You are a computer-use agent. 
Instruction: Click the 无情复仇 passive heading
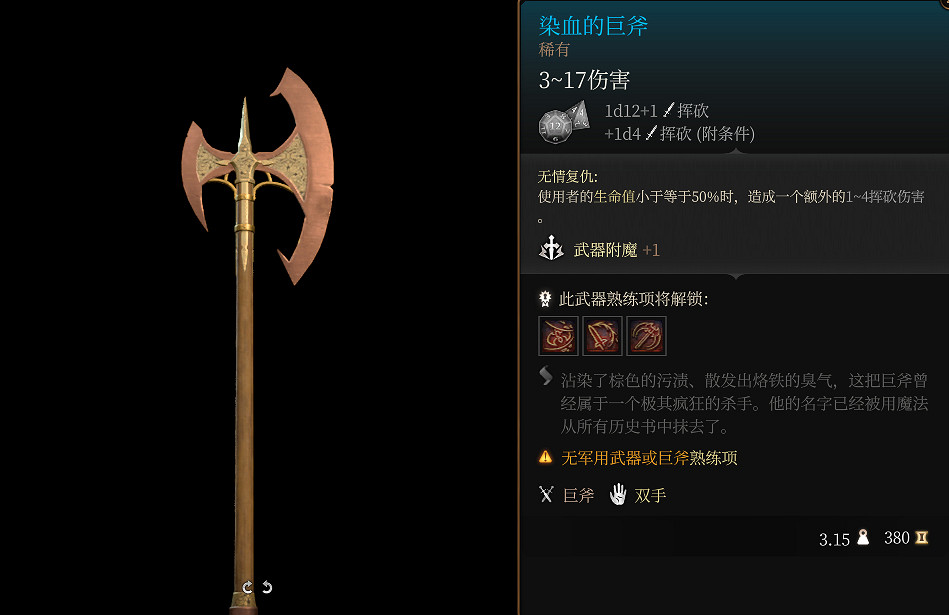(x=568, y=177)
